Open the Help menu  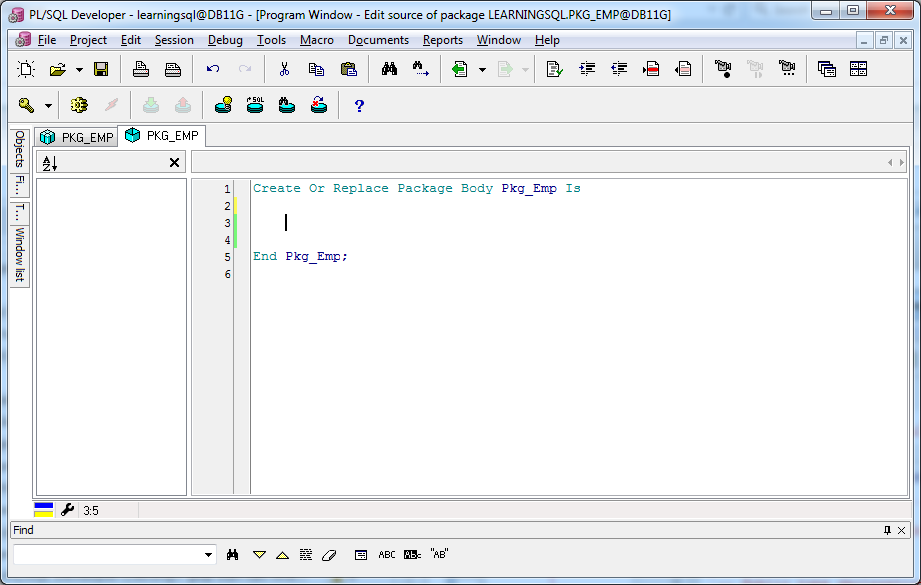(547, 40)
